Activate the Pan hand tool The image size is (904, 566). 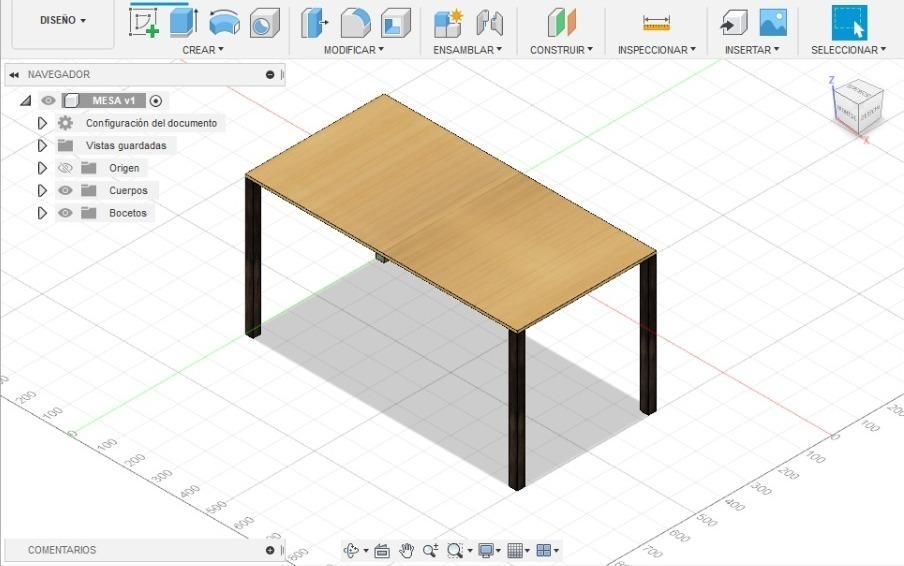(406, 550)
